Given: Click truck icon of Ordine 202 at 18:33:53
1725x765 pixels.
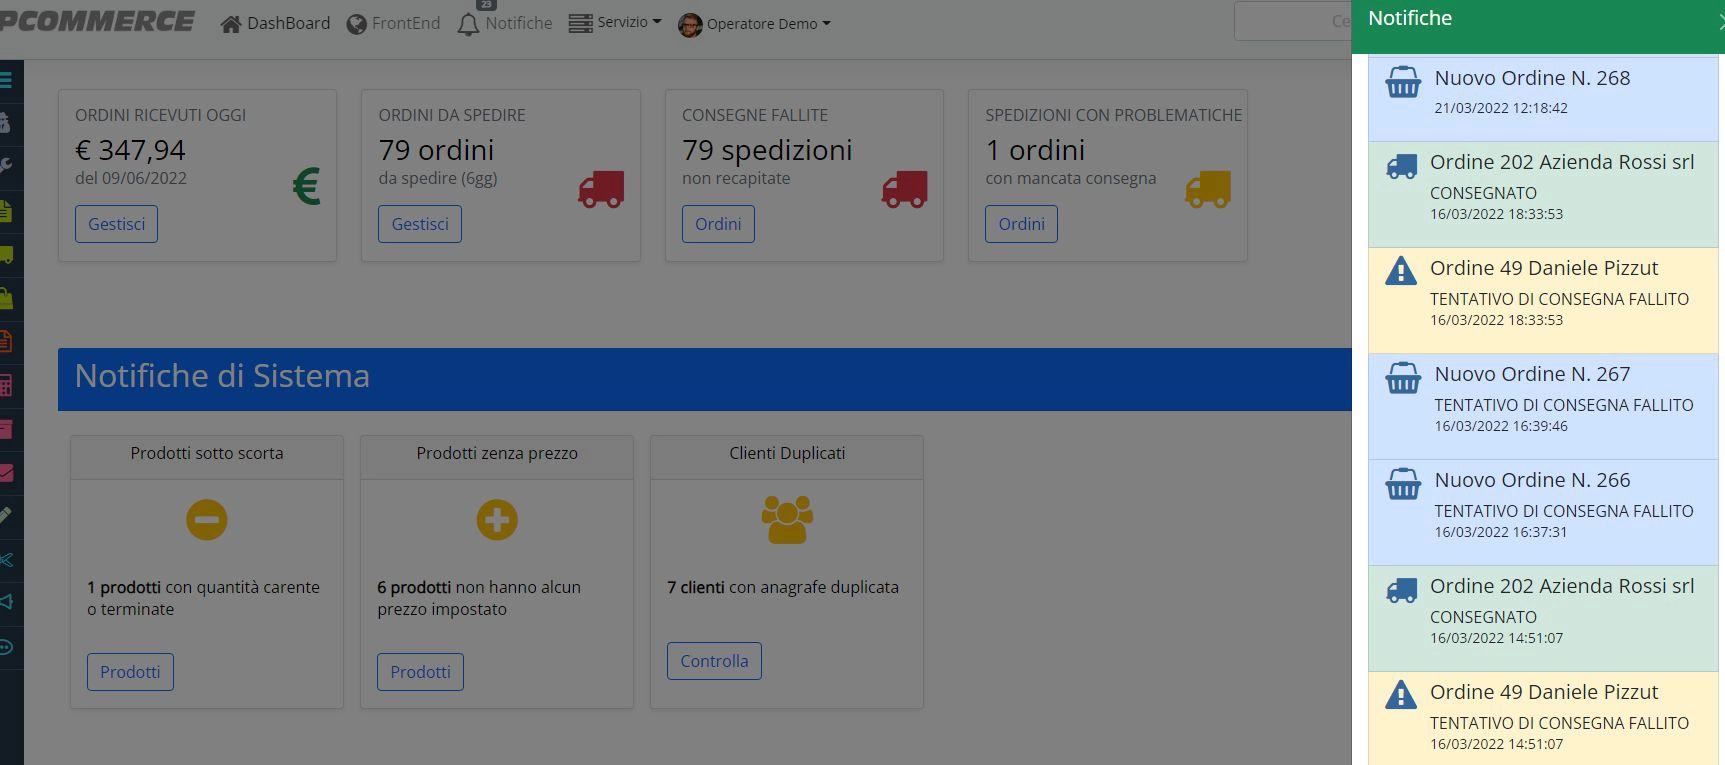Looking at the screenshot, I should 1401,166.
